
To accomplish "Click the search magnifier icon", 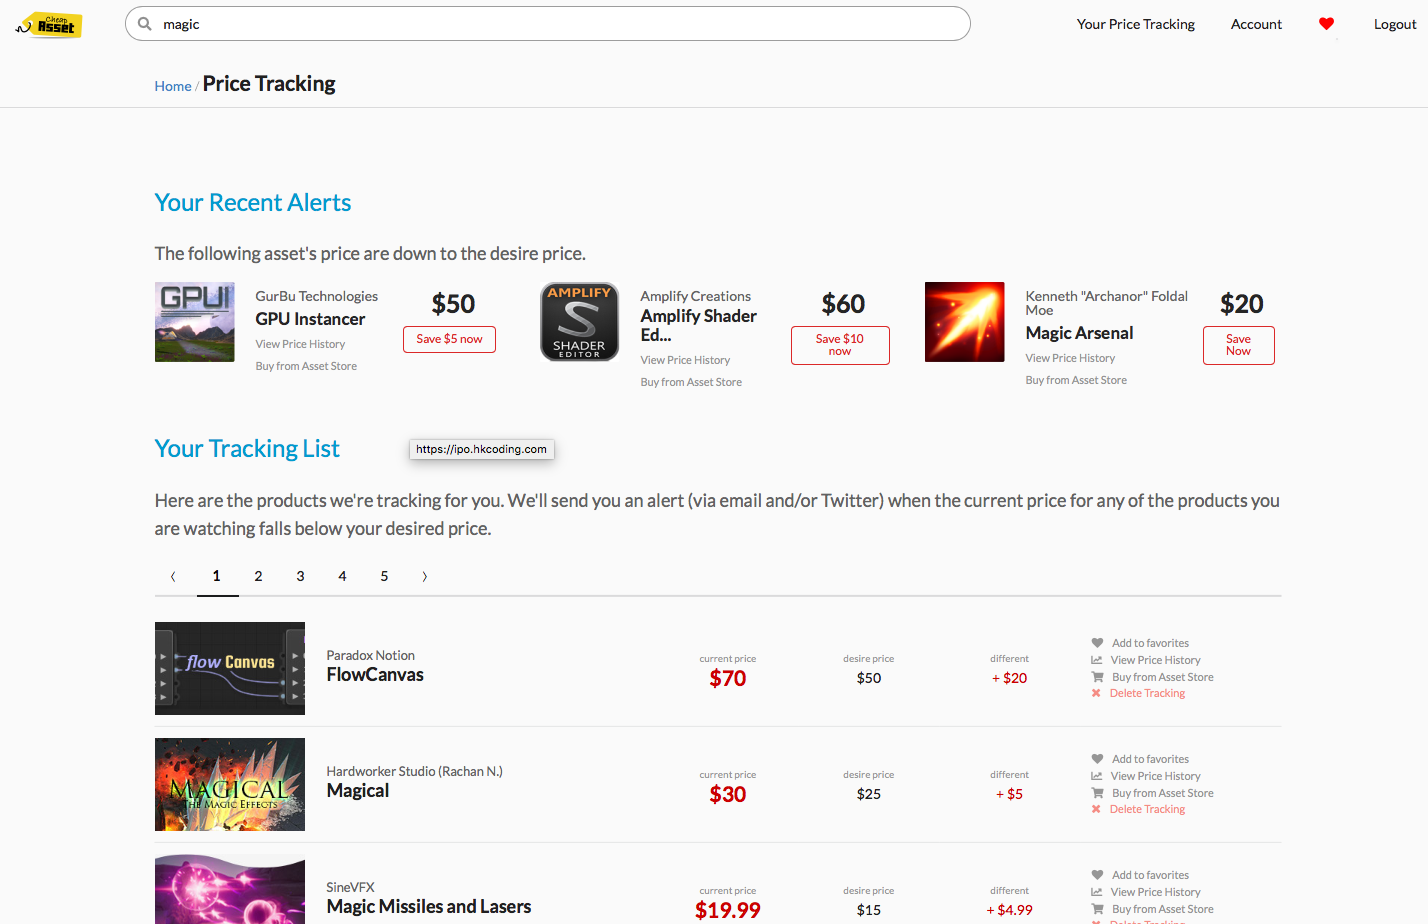I will [145, 24].
